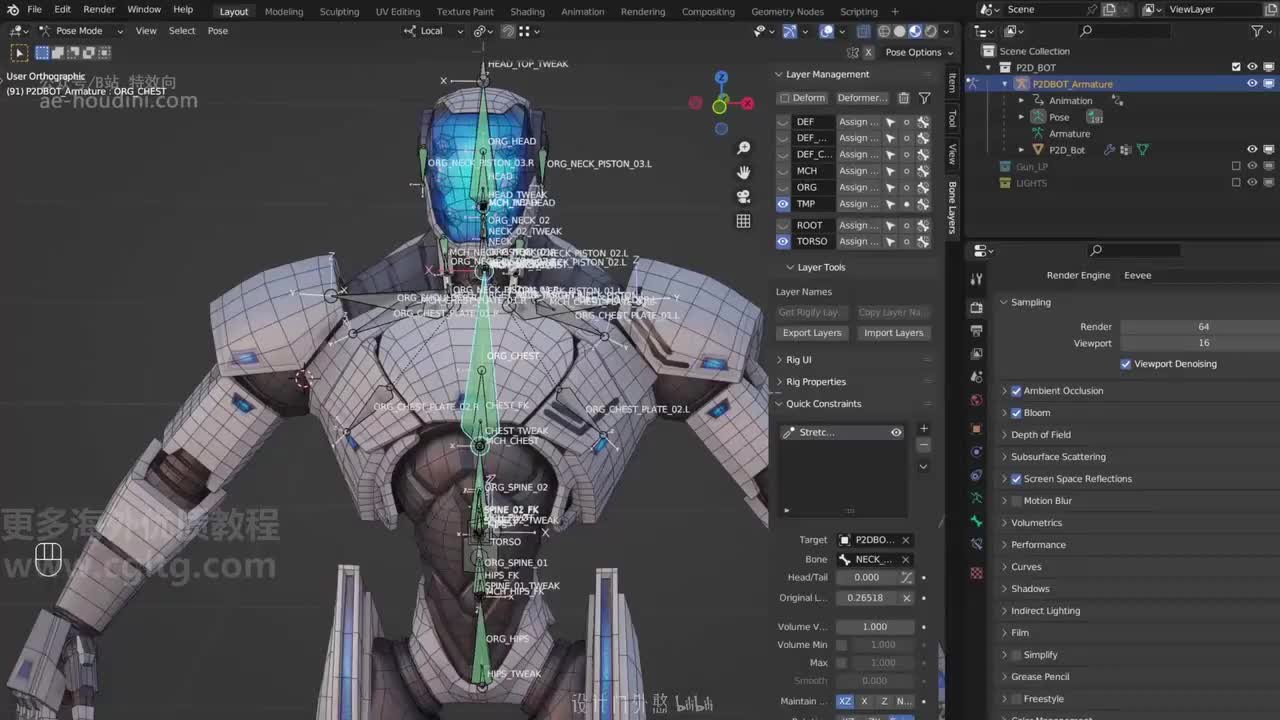
Task: Click the outliner filter funnel icon
Action: pyautogui.click(x=1257, y=31)
